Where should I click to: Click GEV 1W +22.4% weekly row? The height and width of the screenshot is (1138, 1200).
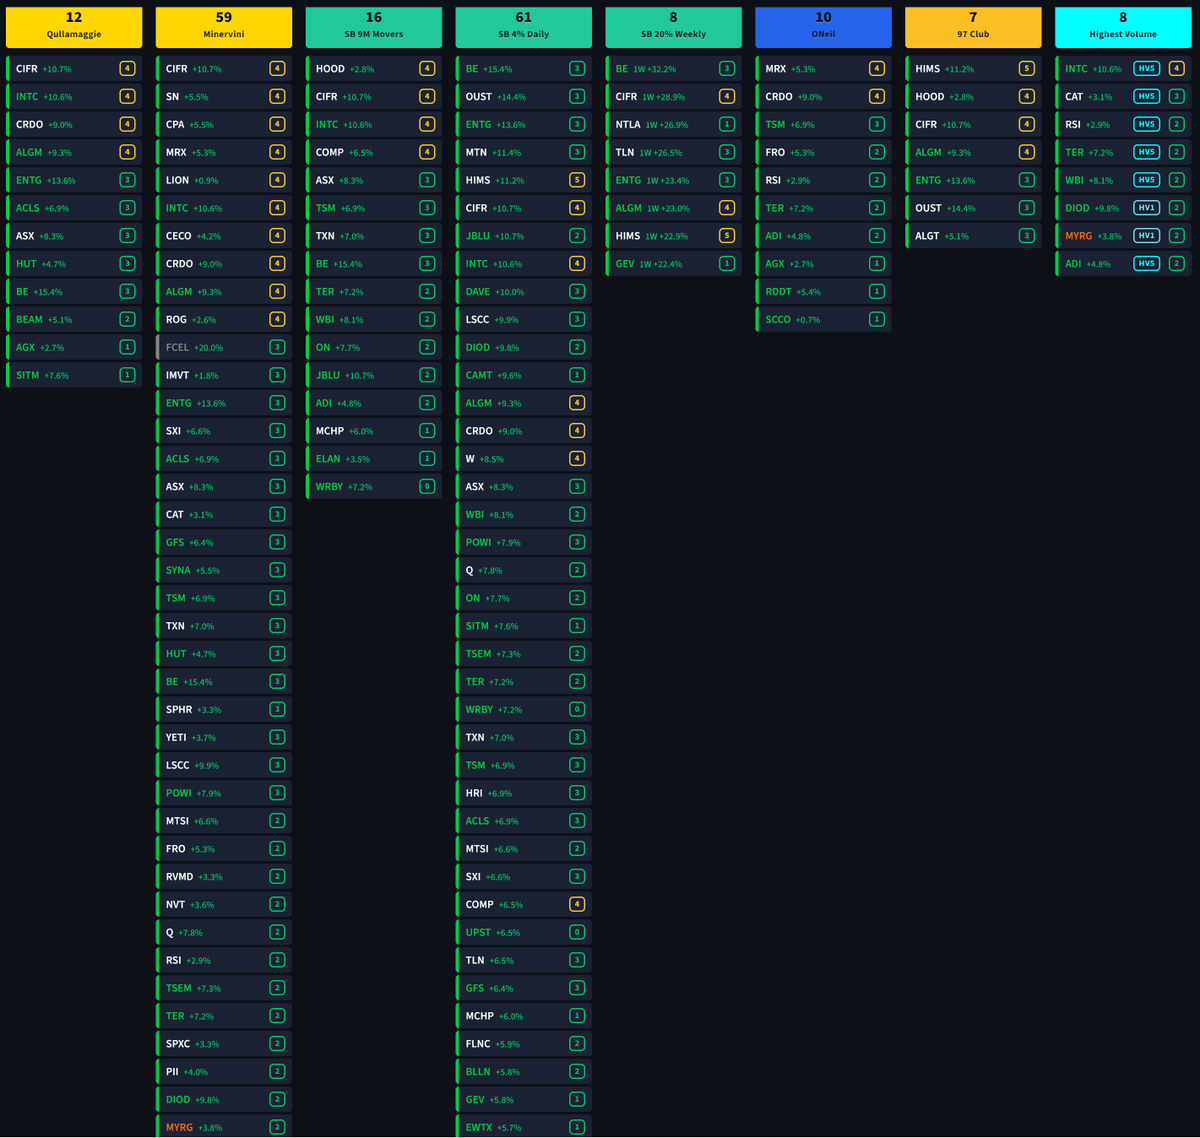[674, 264]
